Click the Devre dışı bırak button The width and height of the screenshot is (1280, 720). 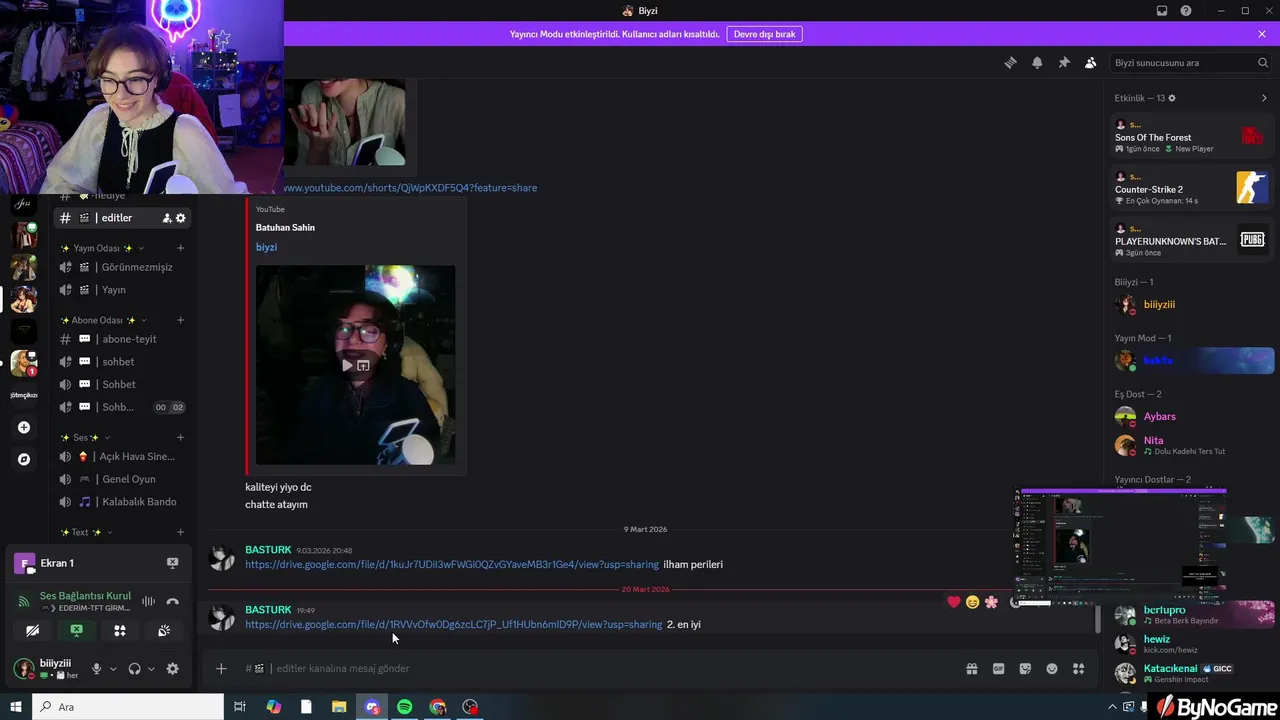pos(765,34)
